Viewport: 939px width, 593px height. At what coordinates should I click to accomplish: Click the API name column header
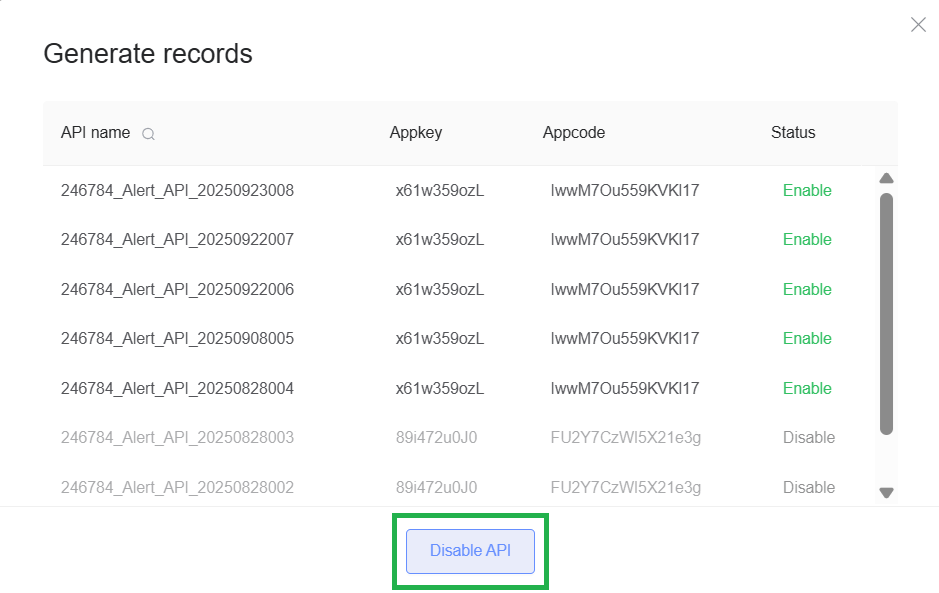tap(96, 132)
